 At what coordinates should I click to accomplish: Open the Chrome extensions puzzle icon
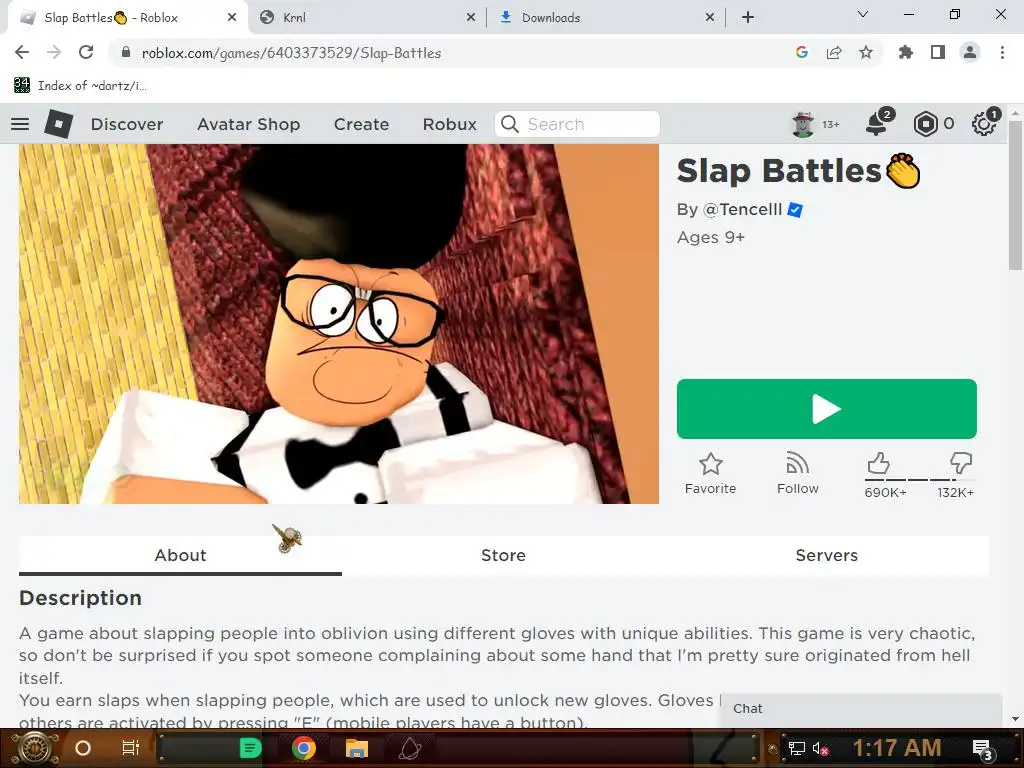(905, 52)
